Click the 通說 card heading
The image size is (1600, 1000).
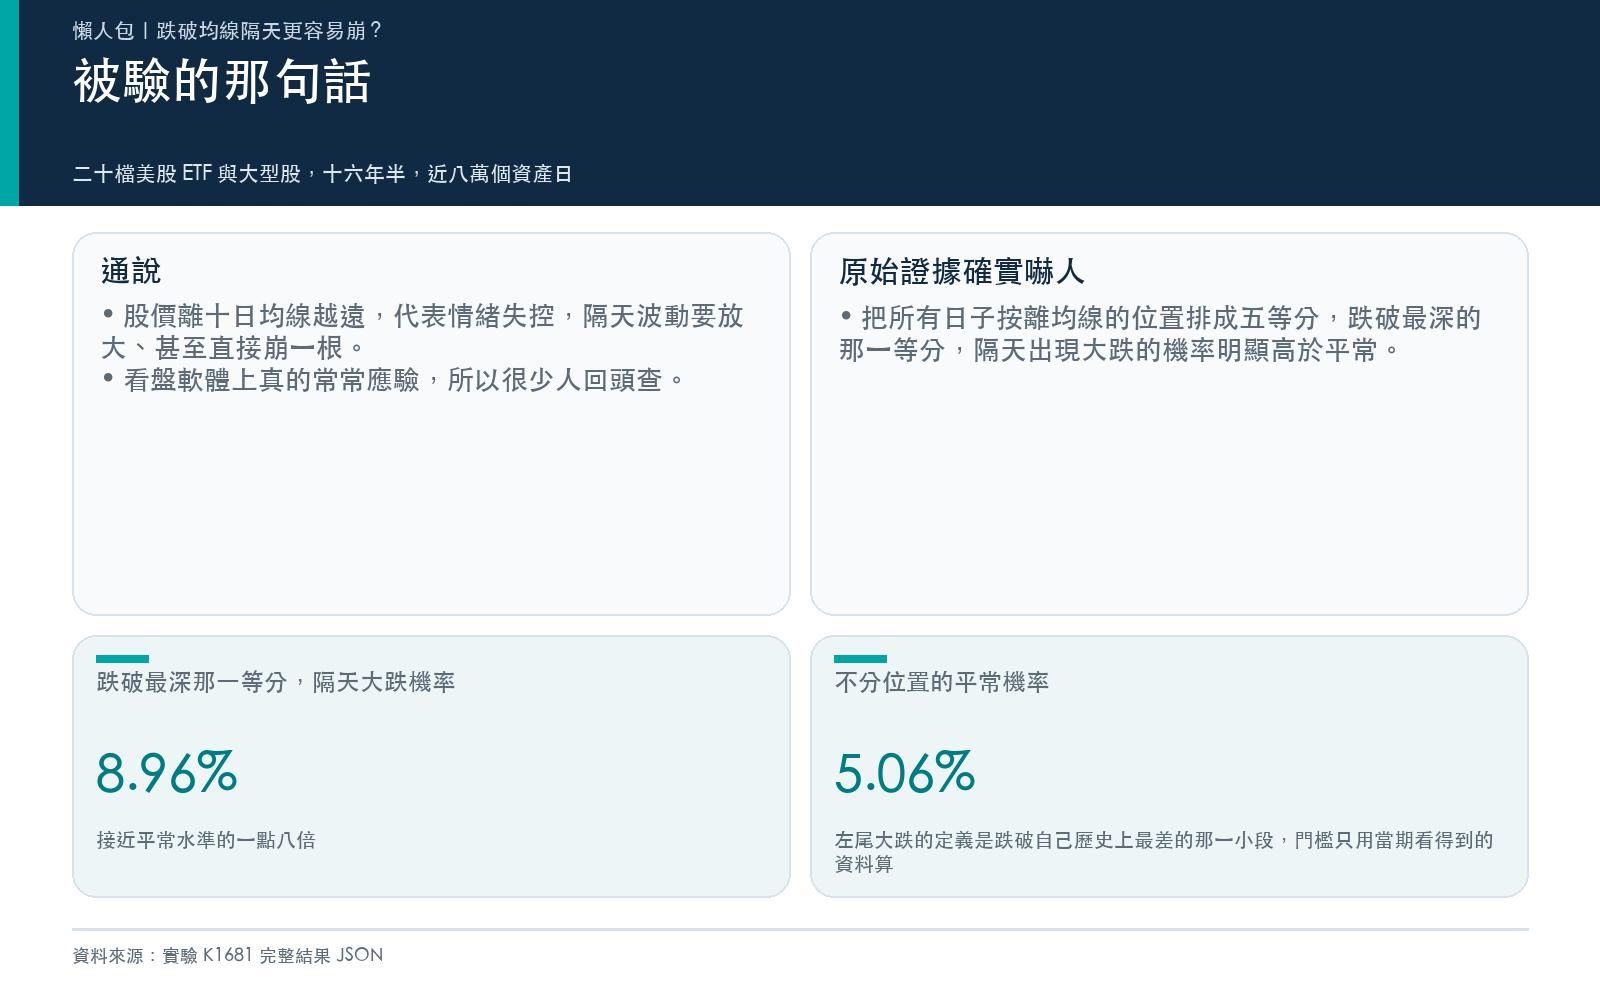tap(131, 271)
